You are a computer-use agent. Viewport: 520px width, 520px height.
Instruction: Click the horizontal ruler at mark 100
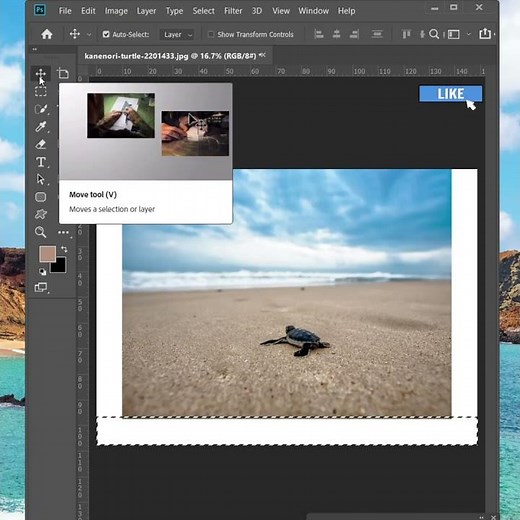pos(359,71)
